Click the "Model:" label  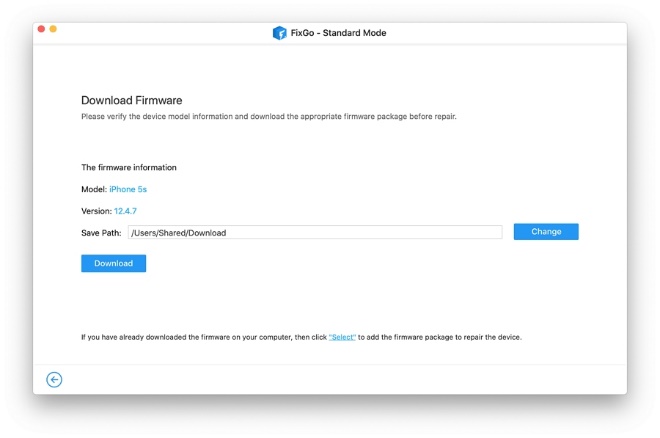coord(93,189)
